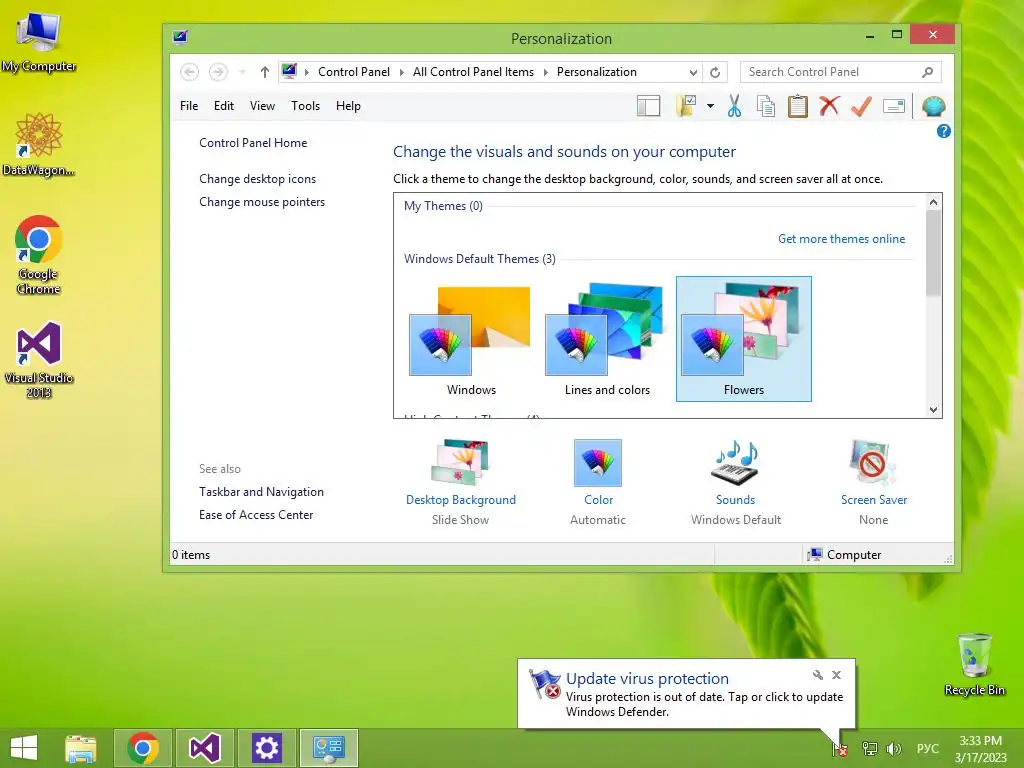Click Get more themes online
1024x768 pixels.
click(x=841, y=239)
